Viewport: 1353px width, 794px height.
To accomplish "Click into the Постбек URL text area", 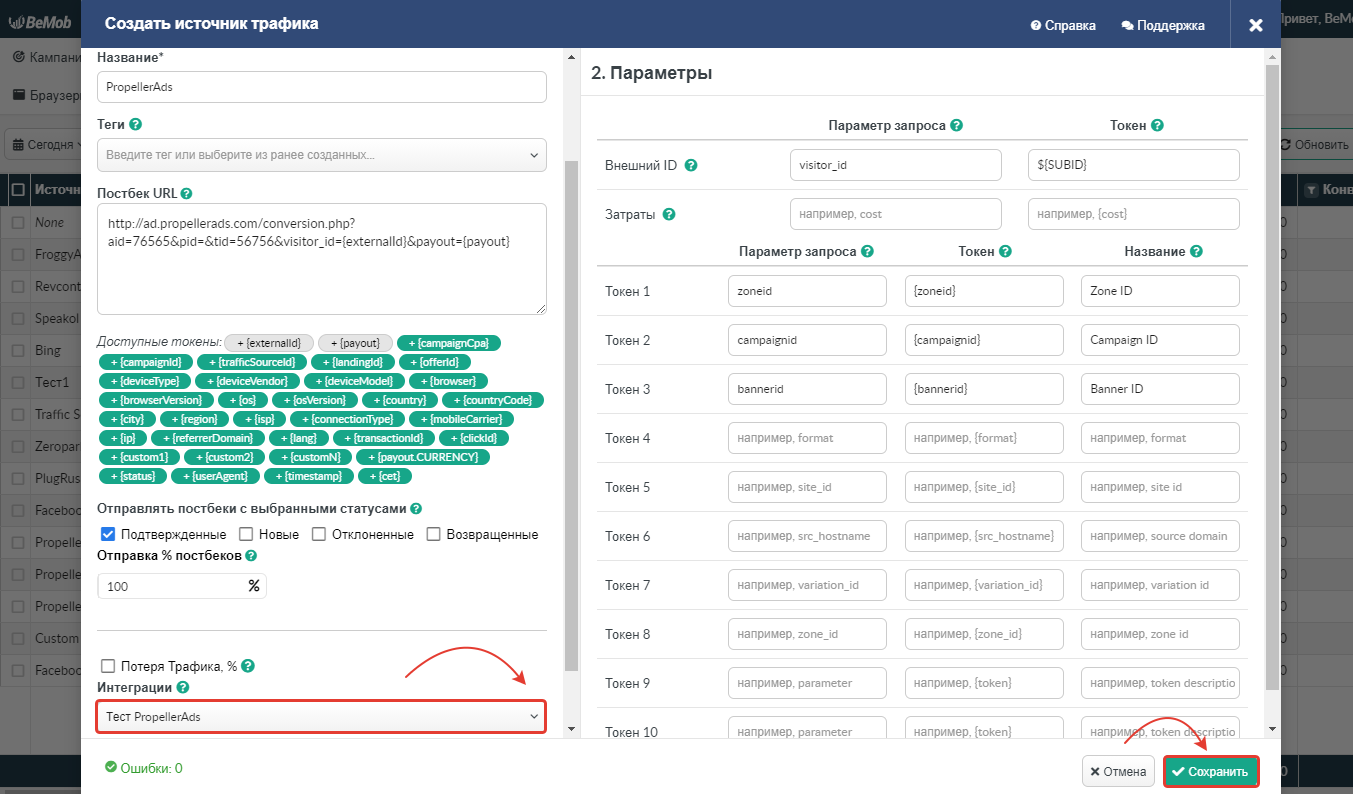I will (x=322, y=259).
